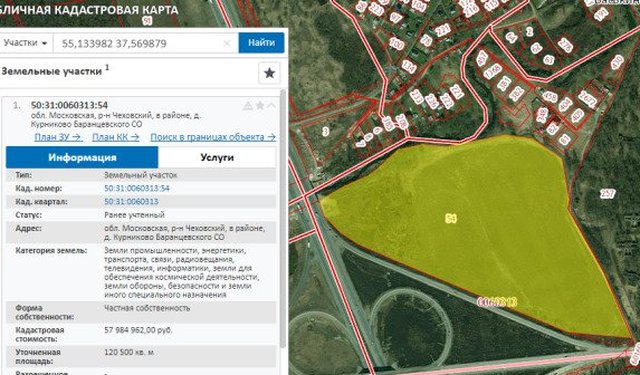
Task: Click the value Частная собственность
Action: (147, 308)
